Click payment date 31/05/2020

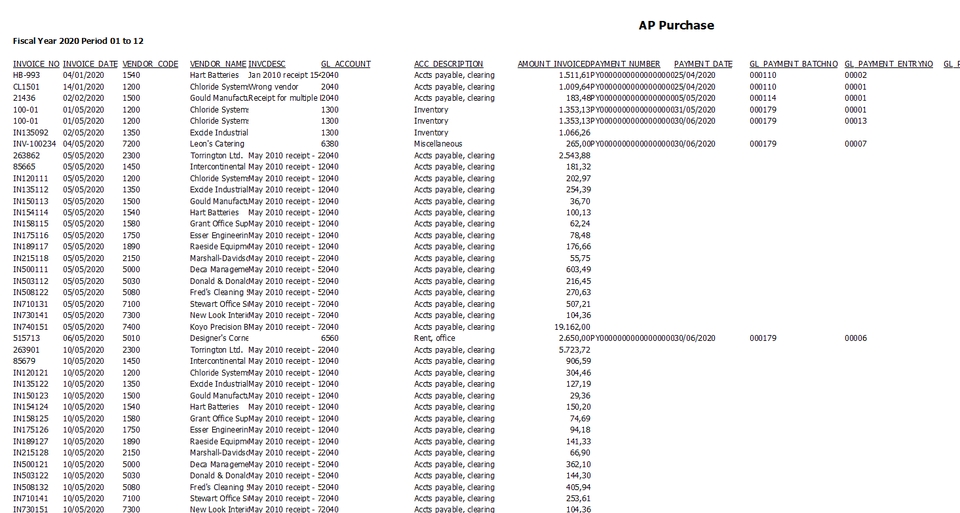tap(694, 110)
